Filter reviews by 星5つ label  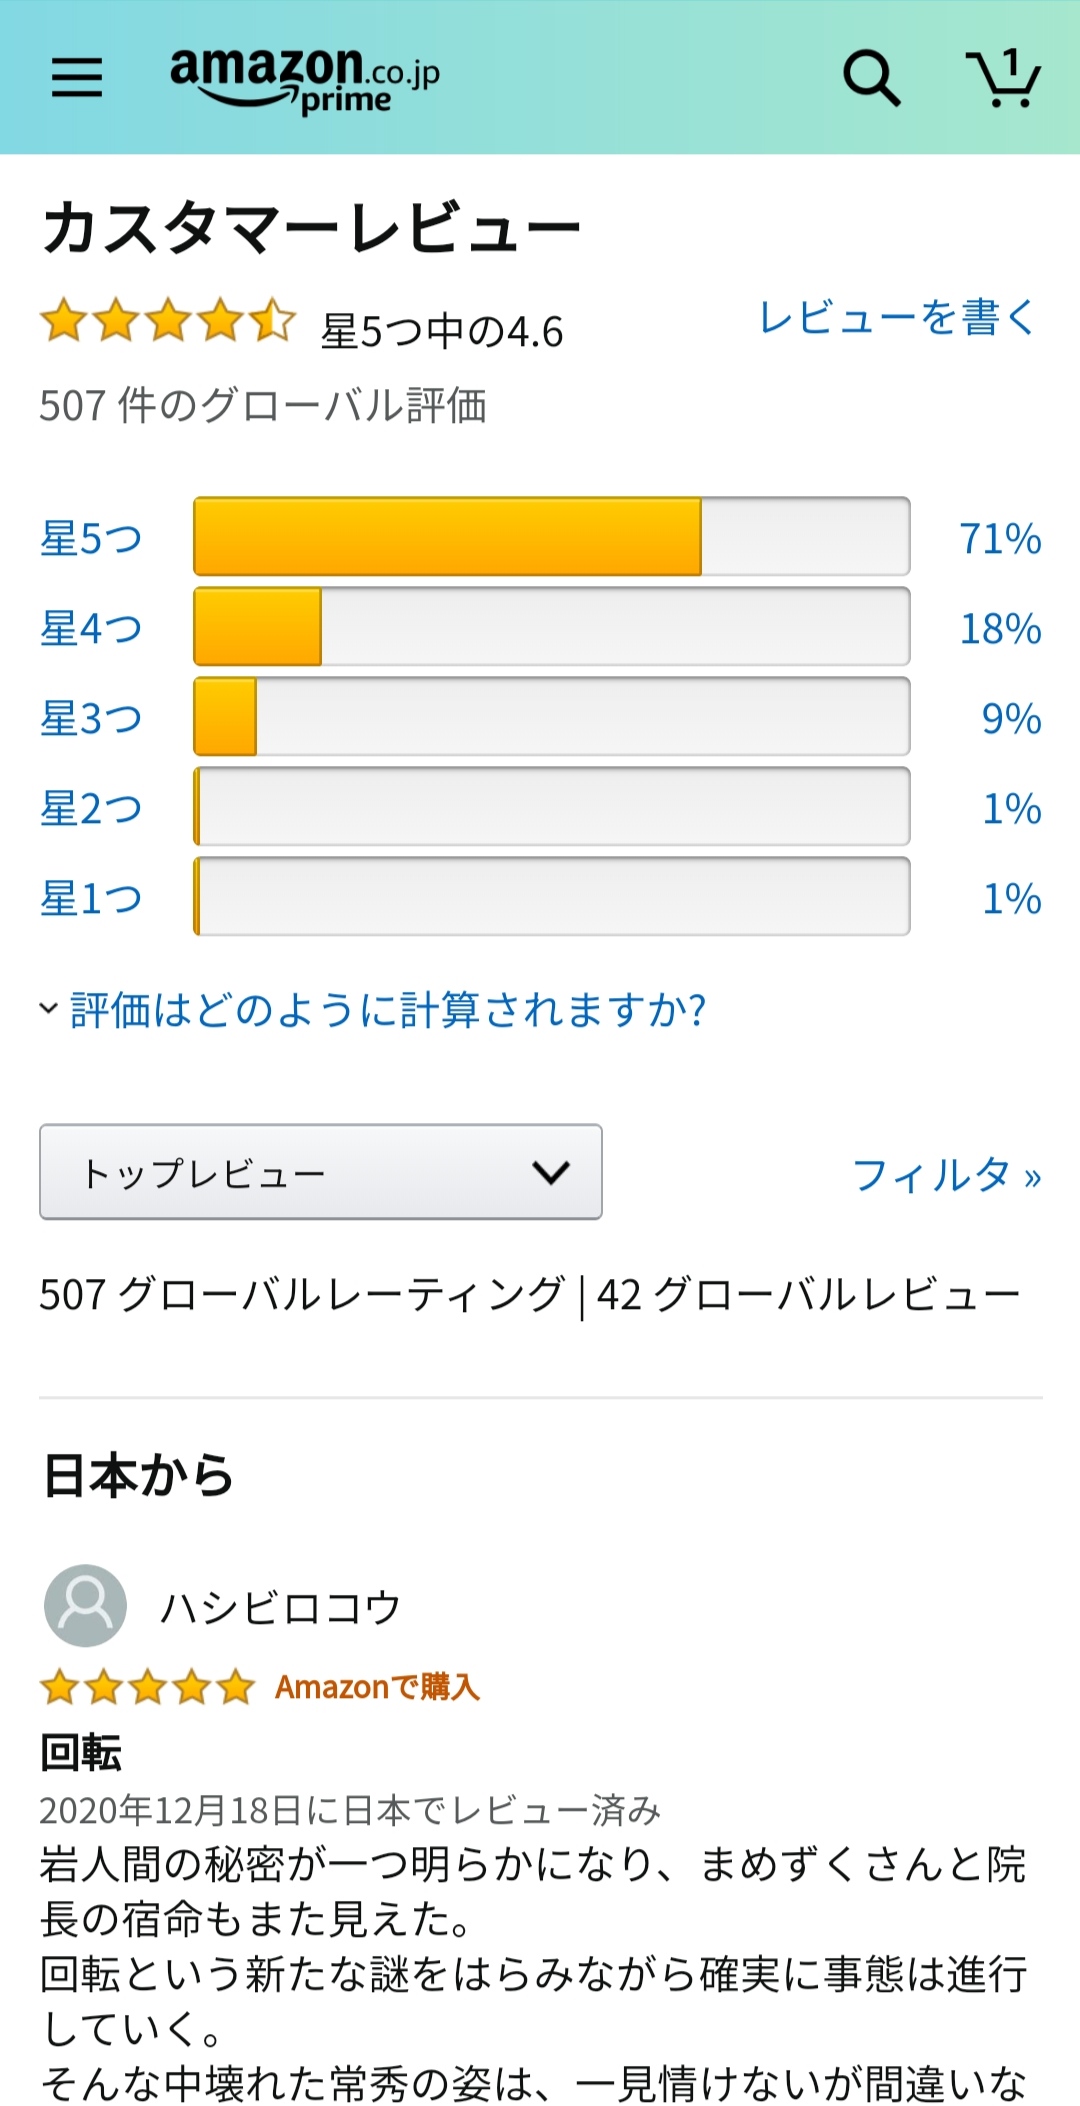(91, 538)
